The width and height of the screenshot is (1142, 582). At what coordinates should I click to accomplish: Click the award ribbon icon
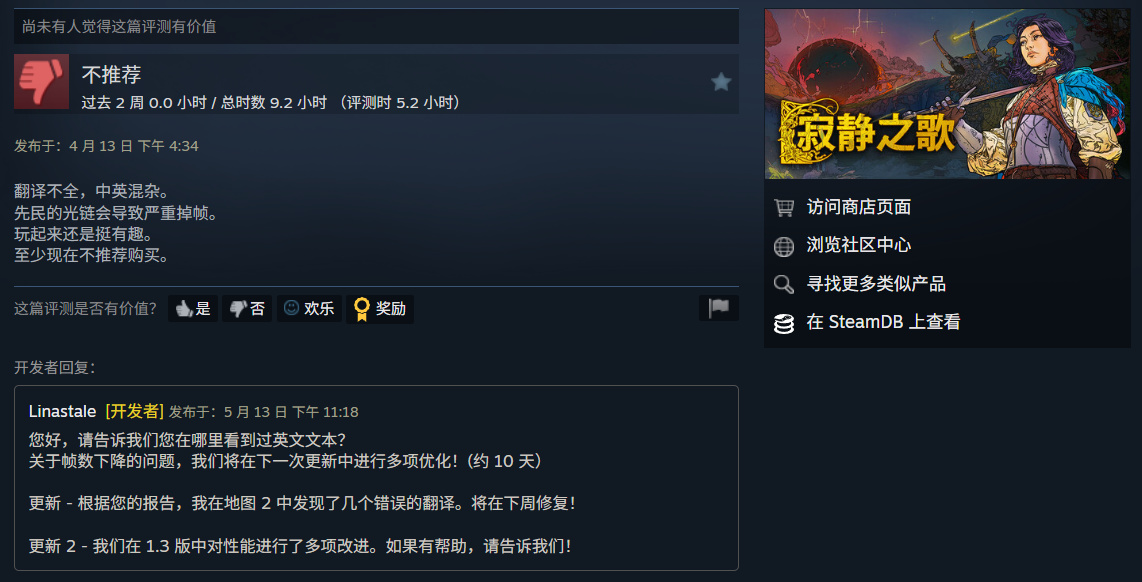[x=361, y=309]
